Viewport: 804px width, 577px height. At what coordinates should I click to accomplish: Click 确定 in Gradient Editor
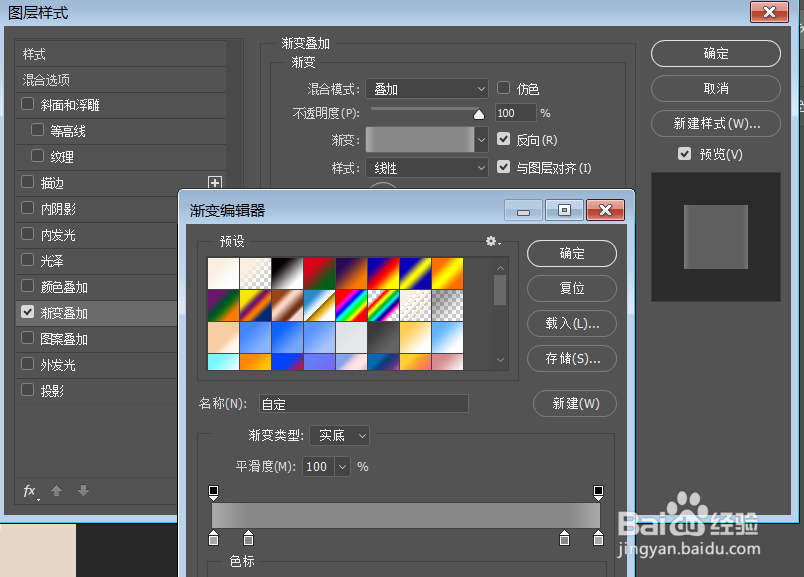pyautogui.click(x=572, y=253)
